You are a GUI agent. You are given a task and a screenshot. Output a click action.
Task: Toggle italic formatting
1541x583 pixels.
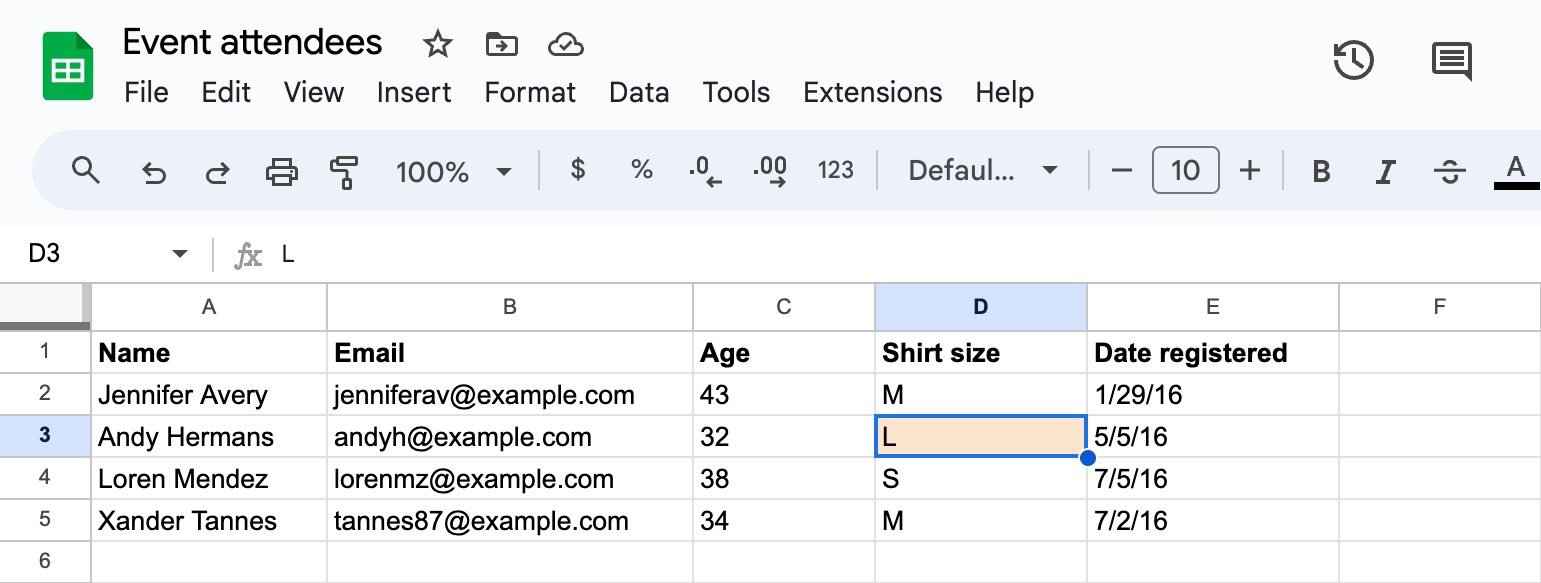[1385, 170]
